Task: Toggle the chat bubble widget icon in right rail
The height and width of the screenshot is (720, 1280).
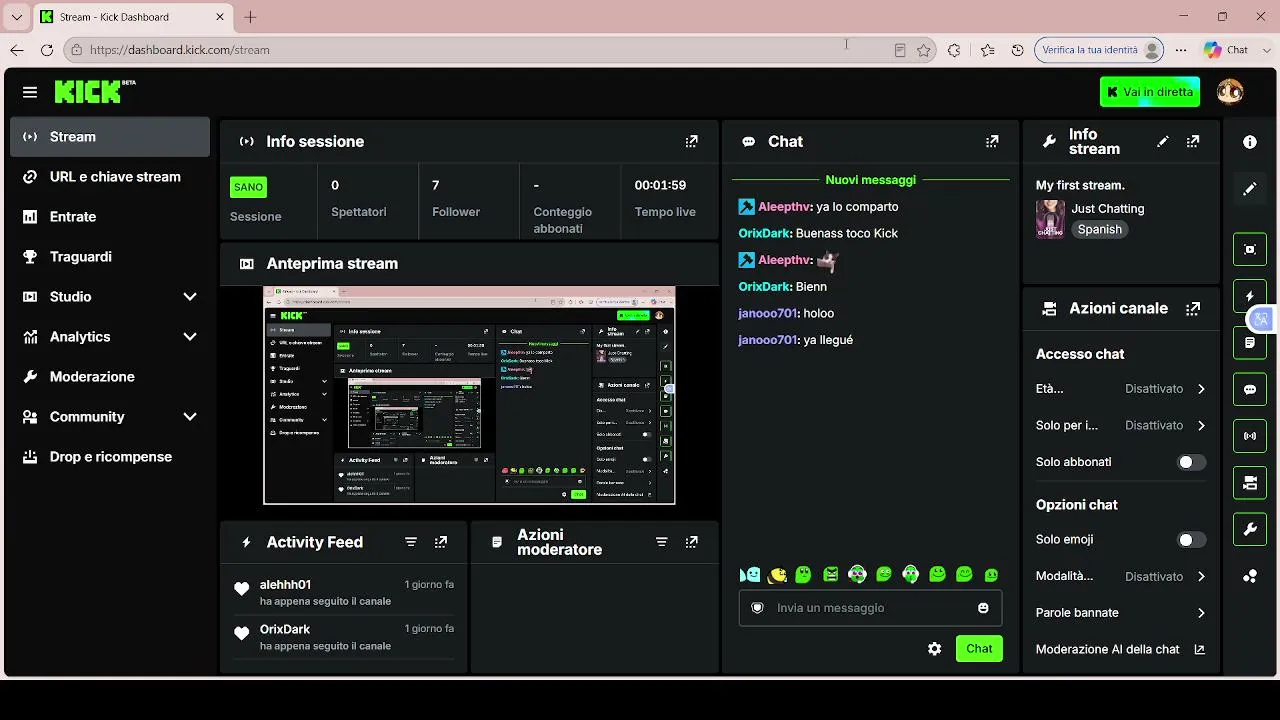Action: tap(1250, 390)
